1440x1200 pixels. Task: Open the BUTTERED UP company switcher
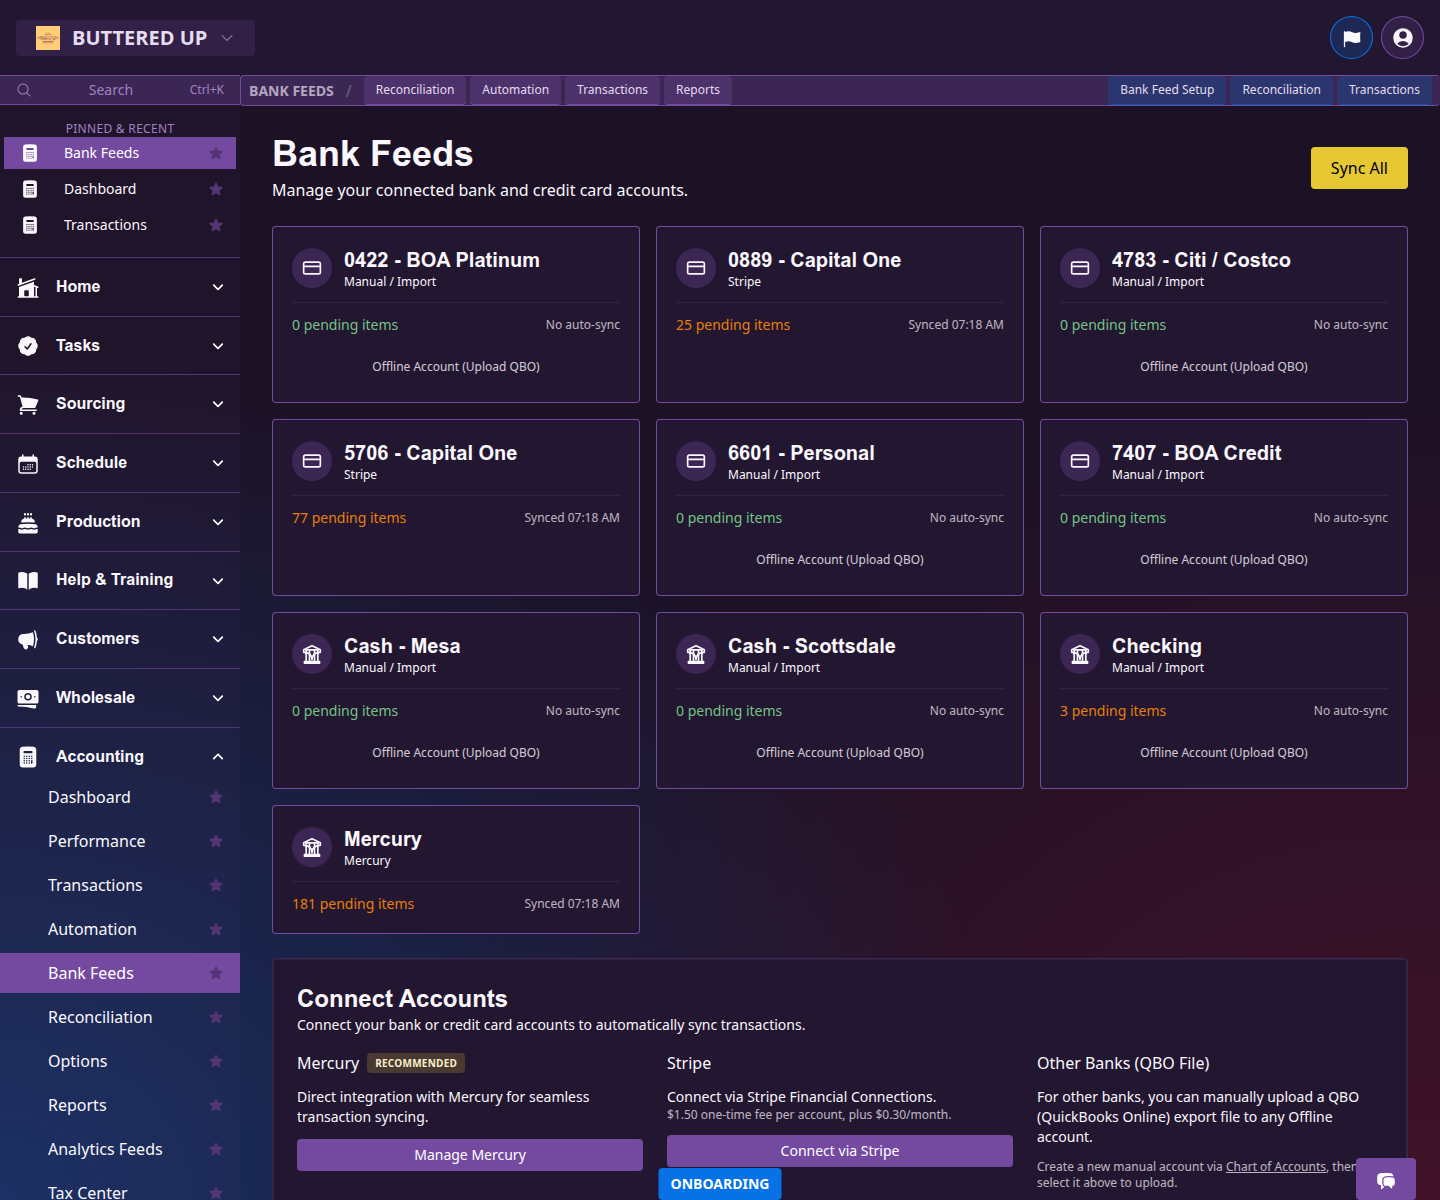pos(135,37)
